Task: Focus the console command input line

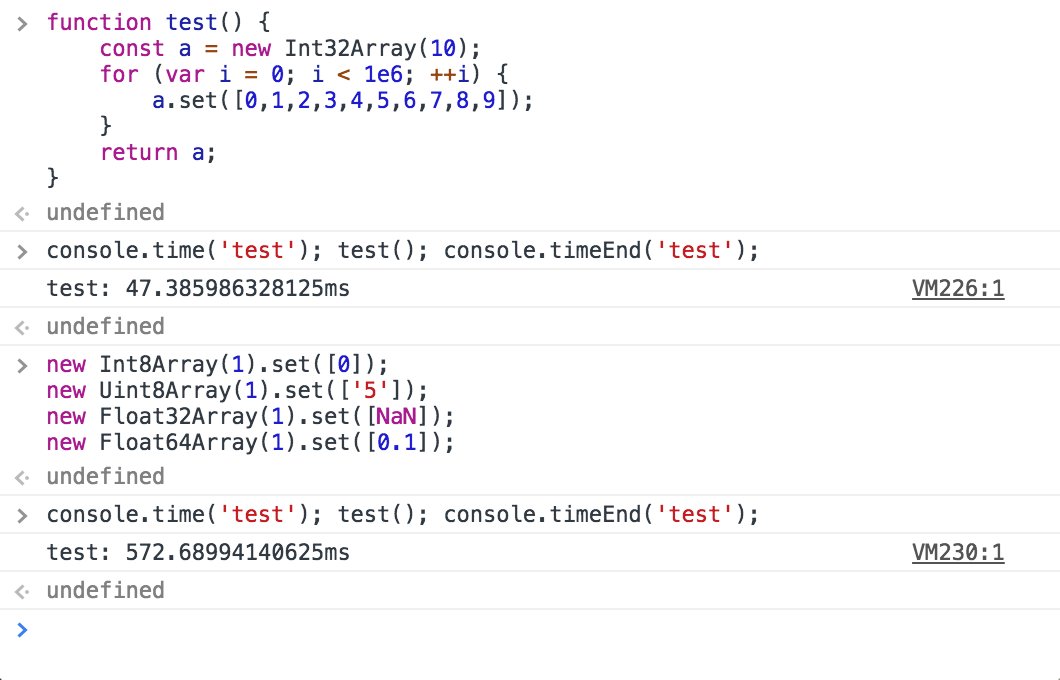Action: 400,630
